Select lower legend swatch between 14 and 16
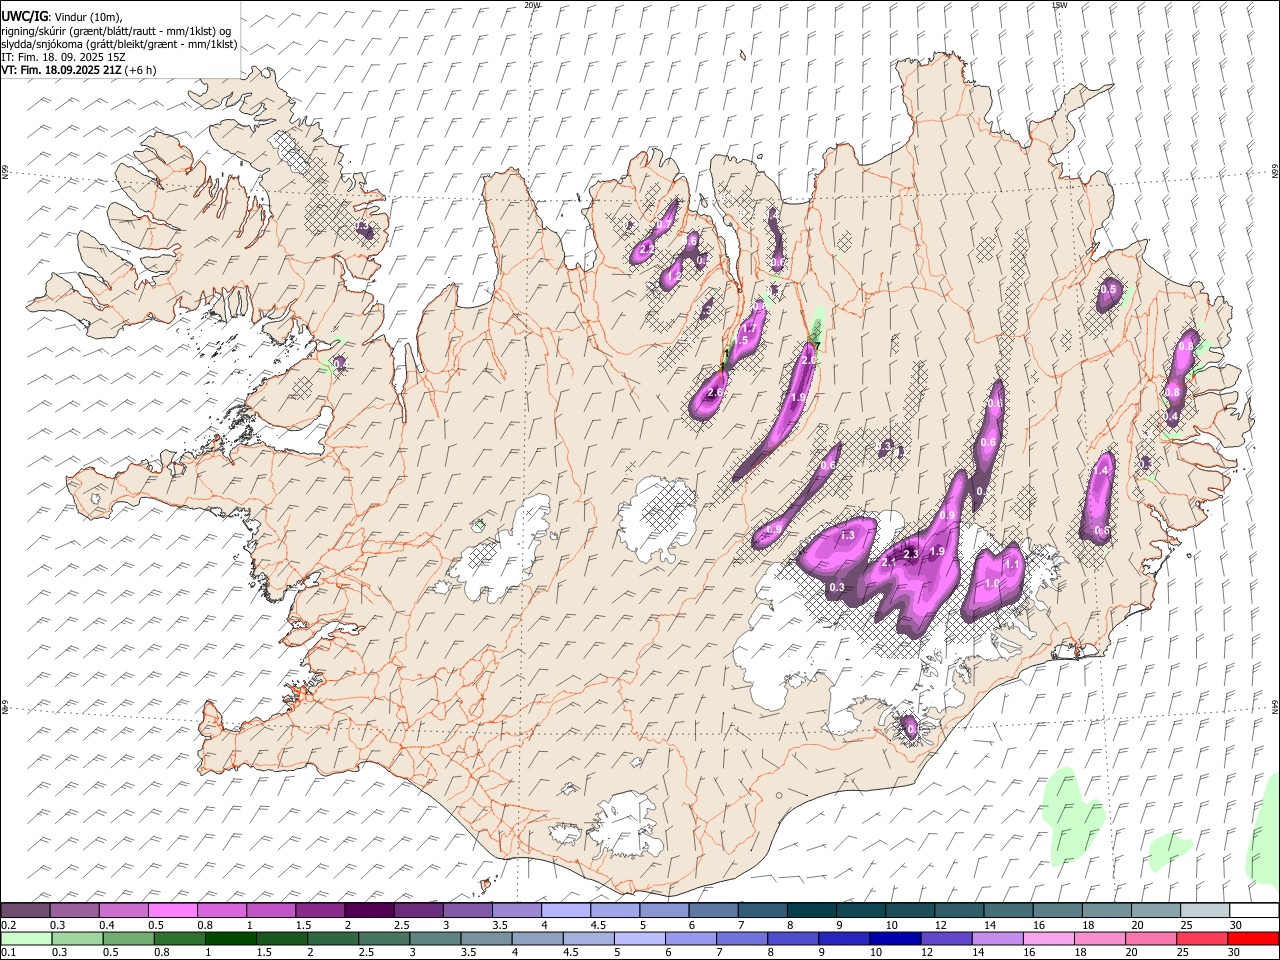 [997, 938]
